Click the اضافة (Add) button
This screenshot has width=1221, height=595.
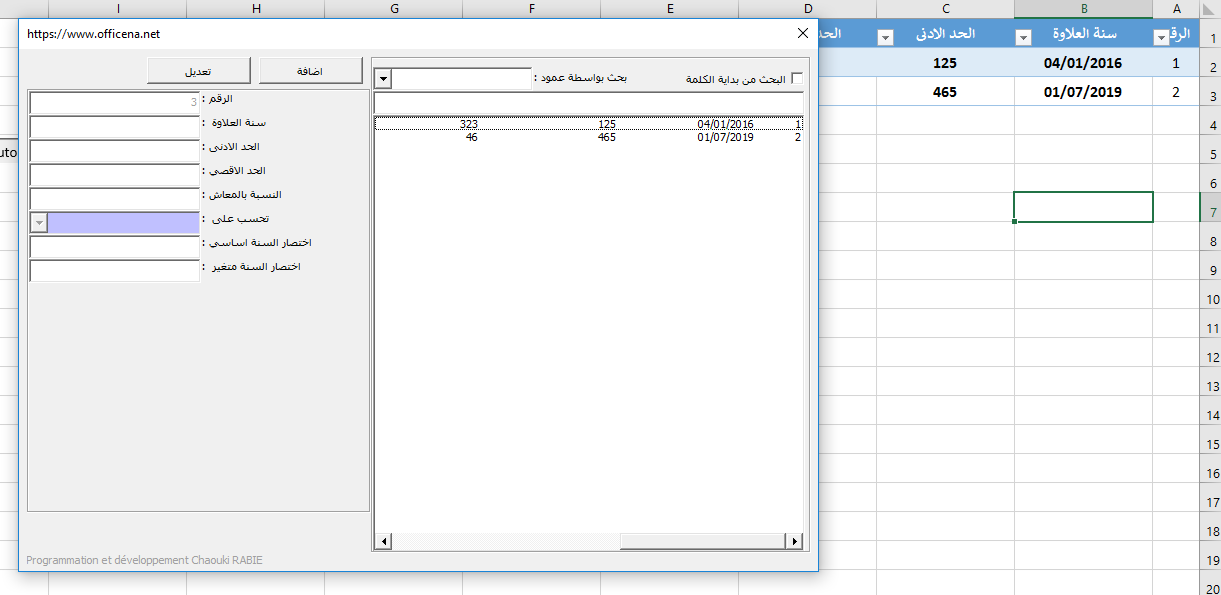[x=310, y=71]
